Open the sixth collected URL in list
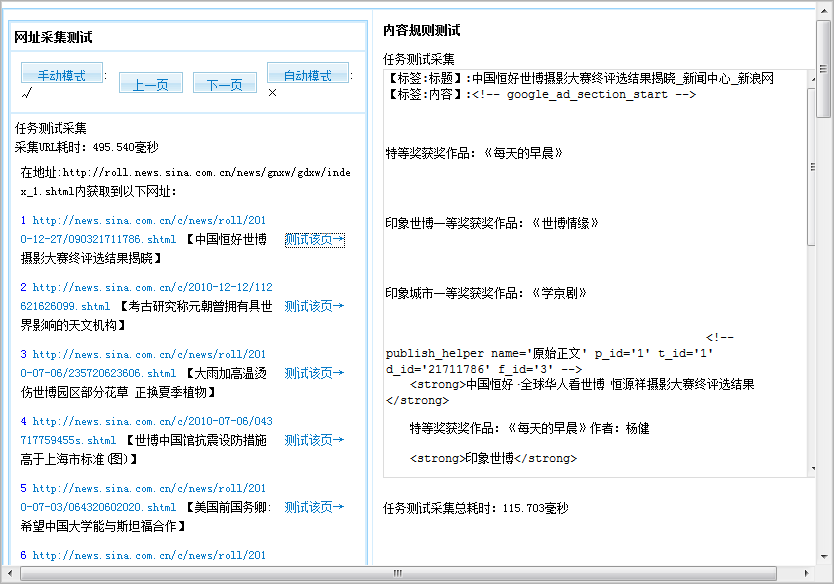Screen dimensions: 834x584 coord(149,555)
